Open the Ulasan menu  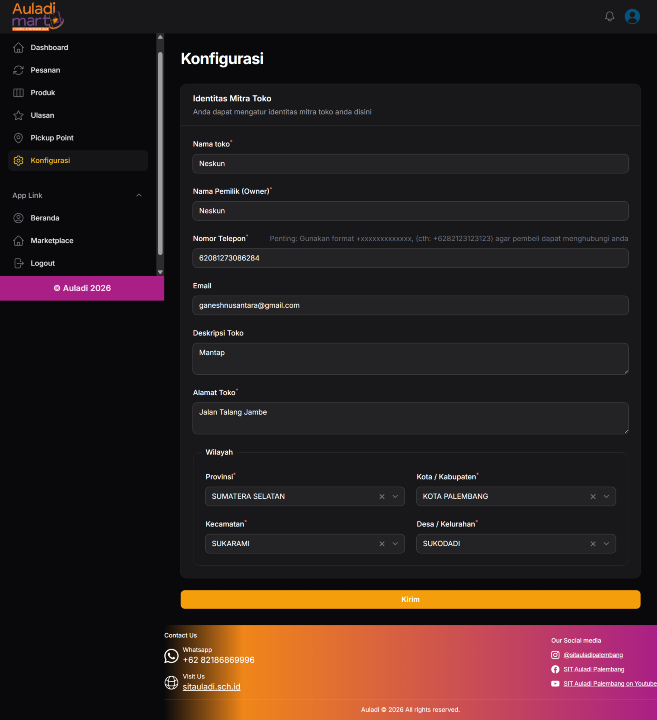tap(78, 115)
